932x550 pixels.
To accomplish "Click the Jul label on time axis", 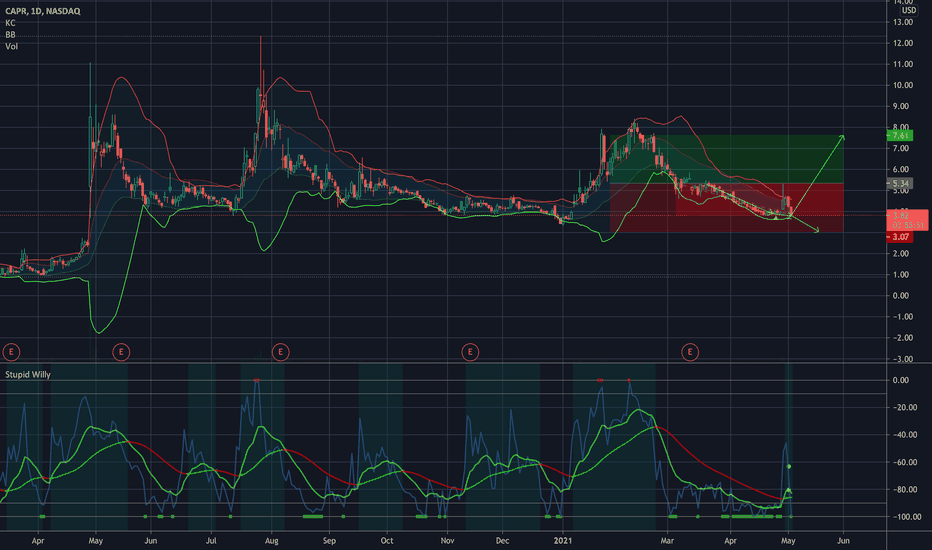I will pyautogui.click(x=210, y=540).
